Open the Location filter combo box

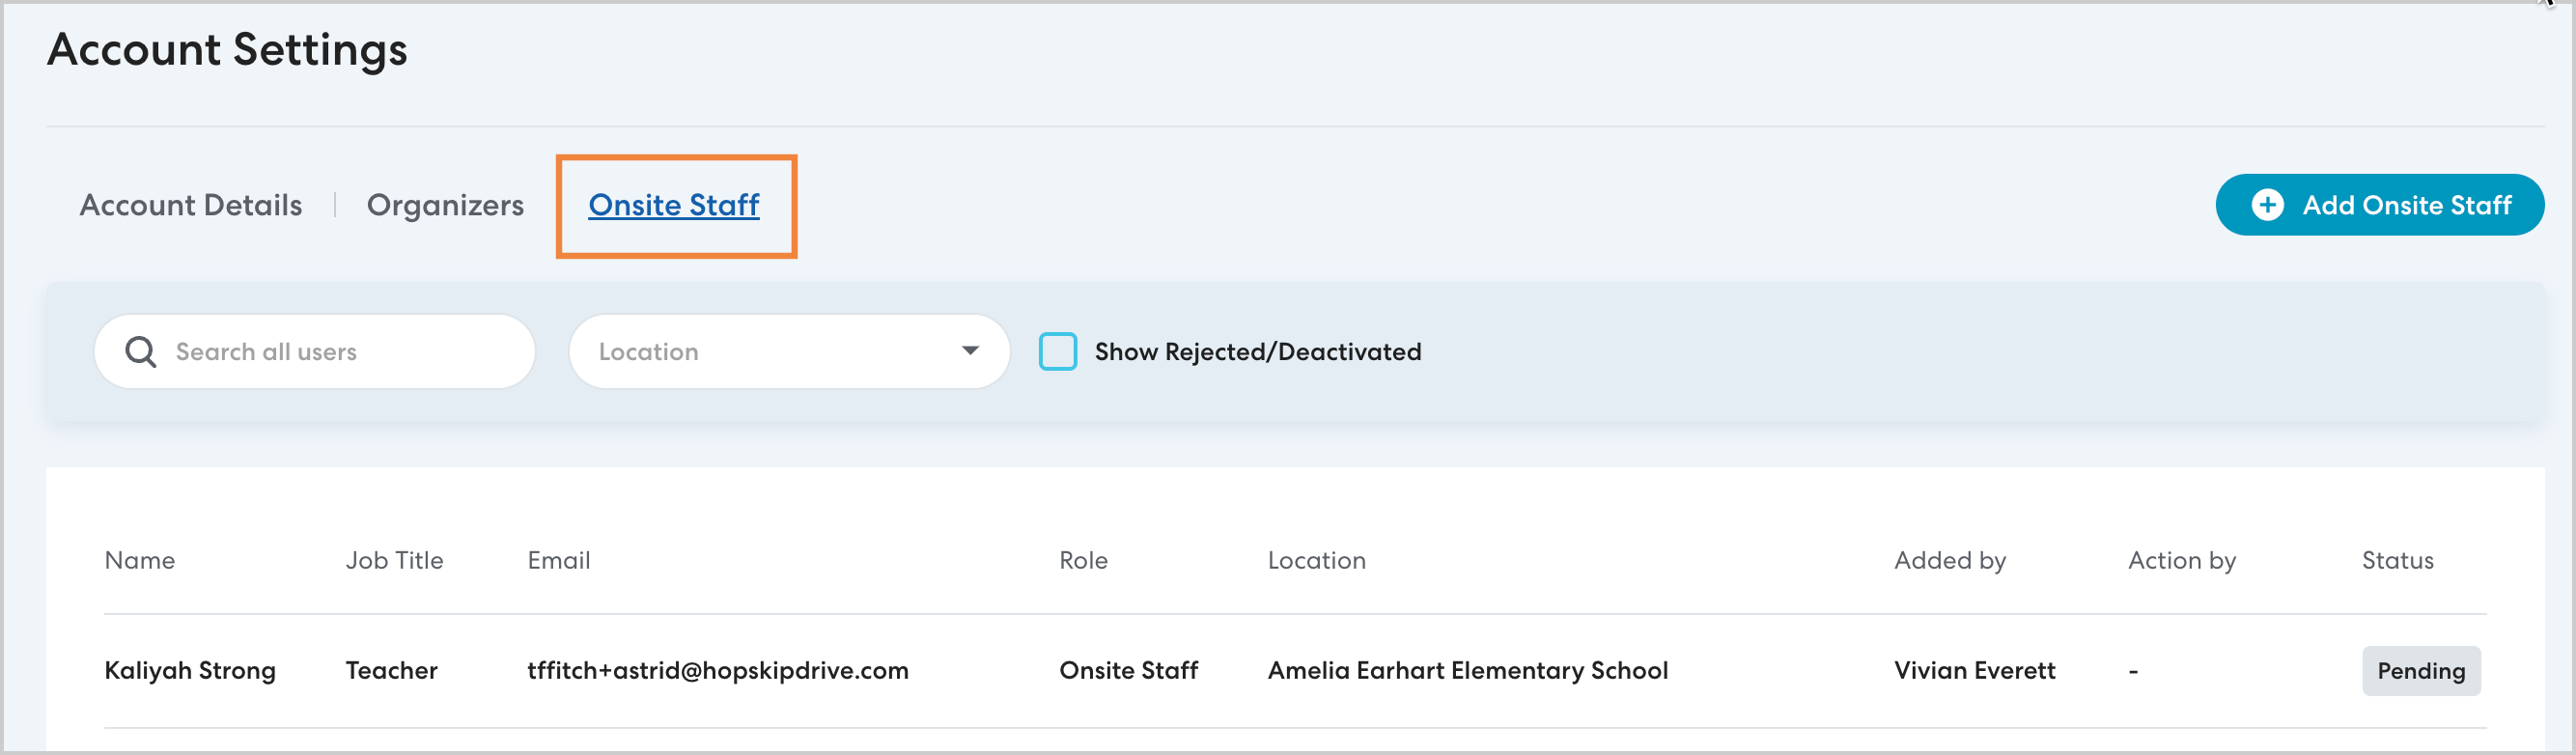point(770,352)
